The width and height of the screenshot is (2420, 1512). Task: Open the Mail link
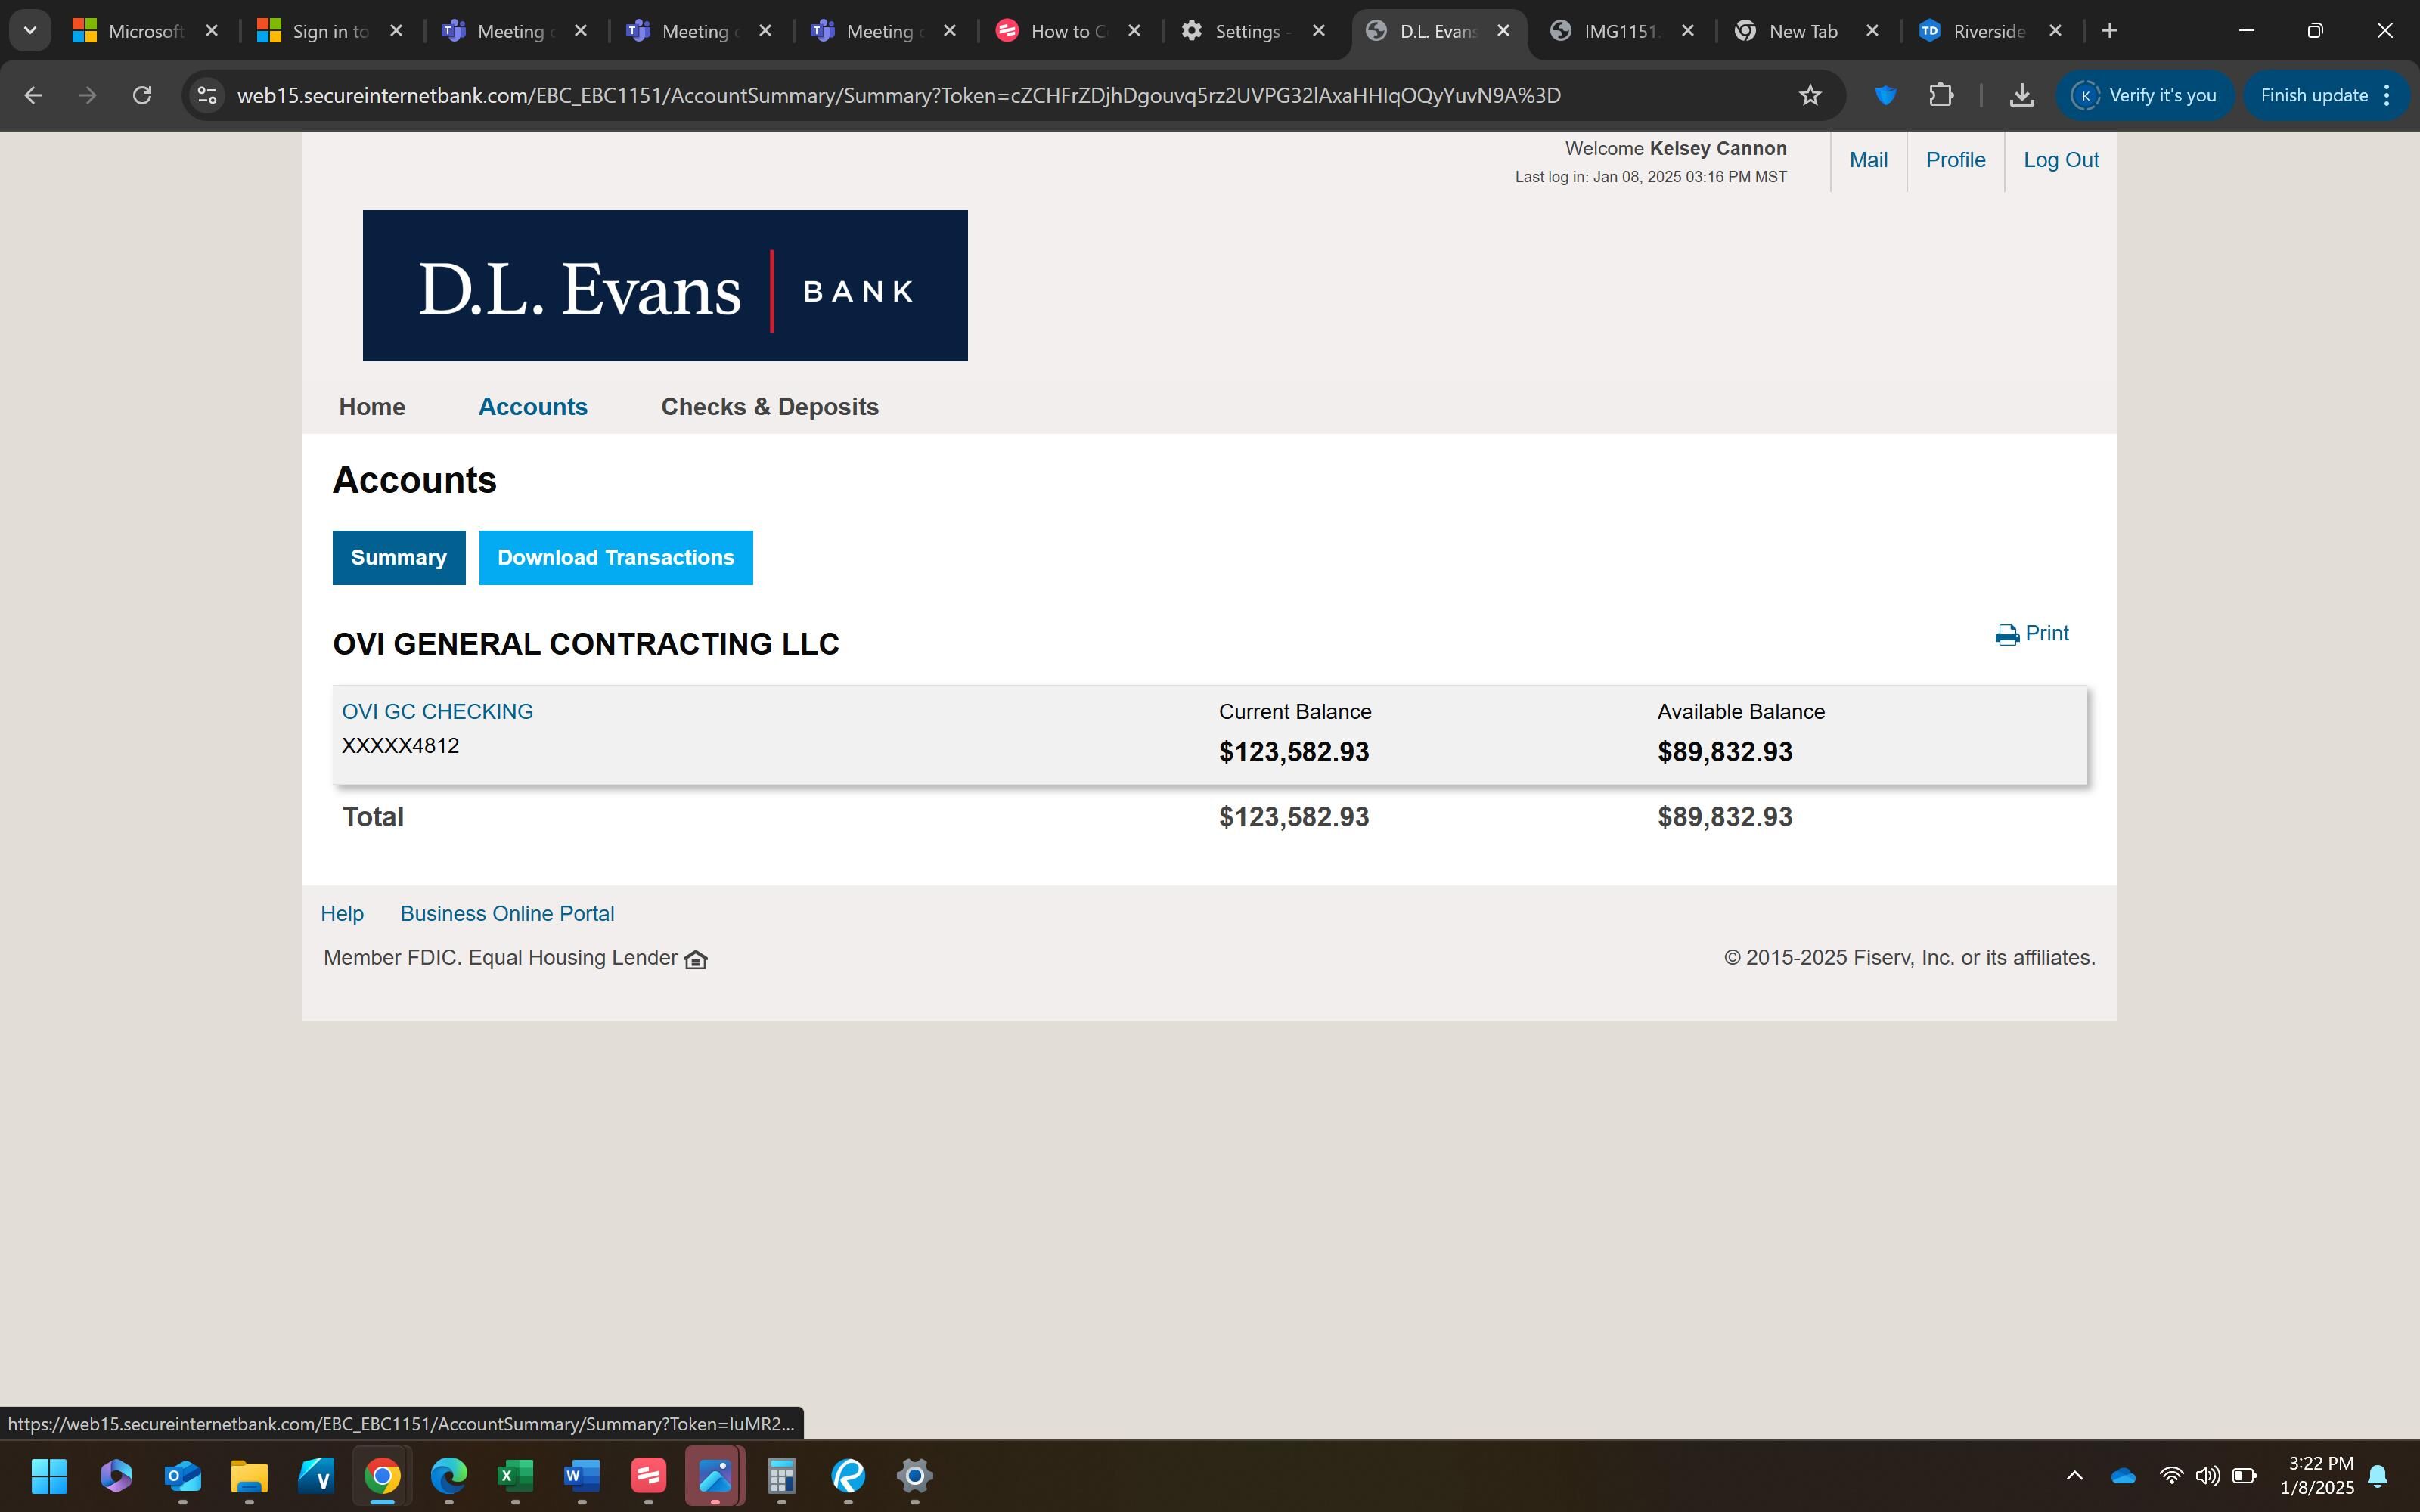(x=1868, y=160)
